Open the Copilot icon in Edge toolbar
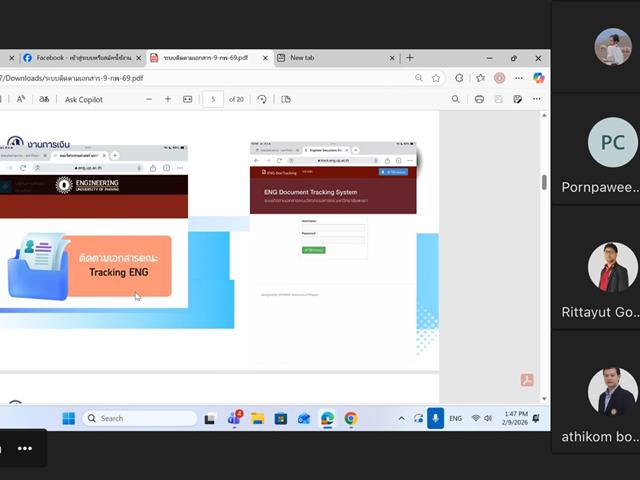 (538, 77)
